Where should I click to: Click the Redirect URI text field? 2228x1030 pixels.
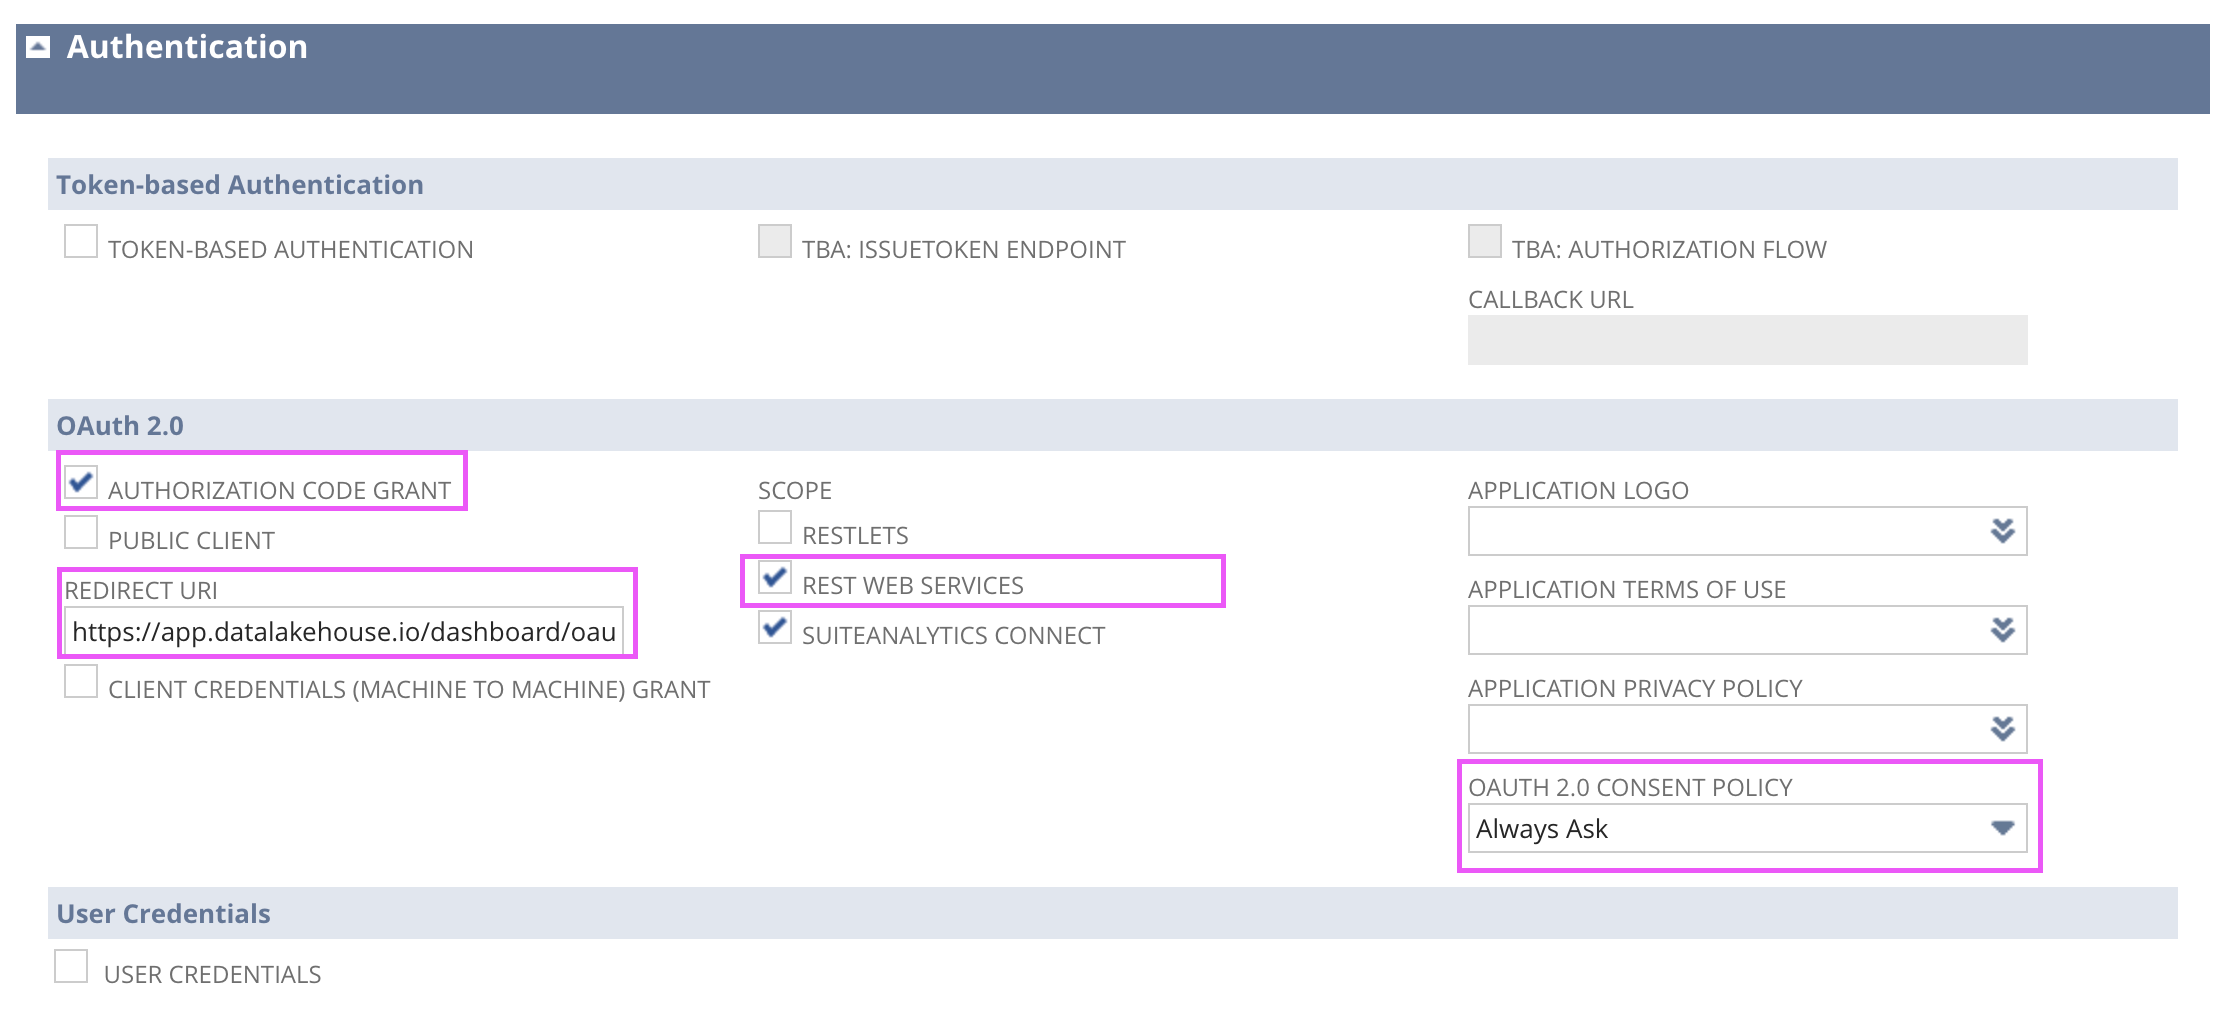[x=343, y=632]
